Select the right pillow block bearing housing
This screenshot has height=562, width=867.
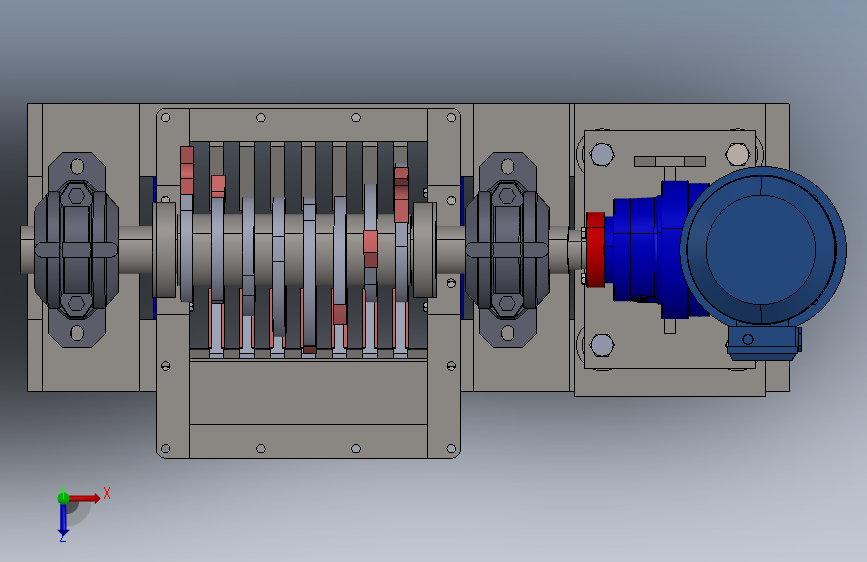point(508,250)
